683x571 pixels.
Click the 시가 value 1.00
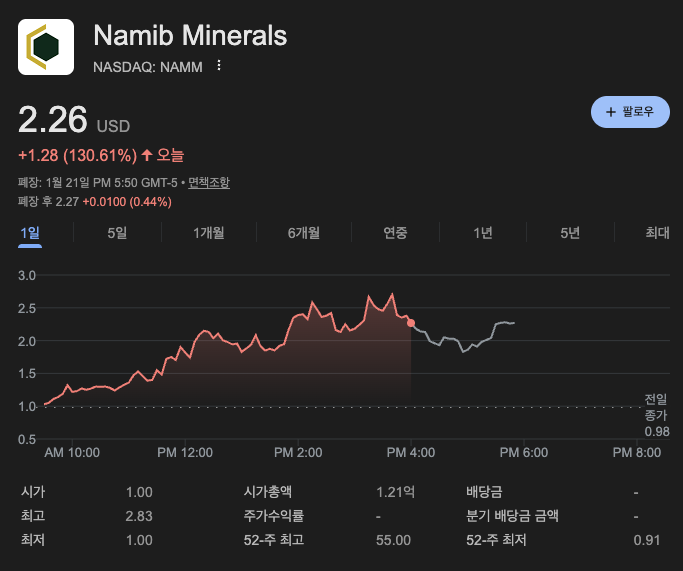point(139,492)
